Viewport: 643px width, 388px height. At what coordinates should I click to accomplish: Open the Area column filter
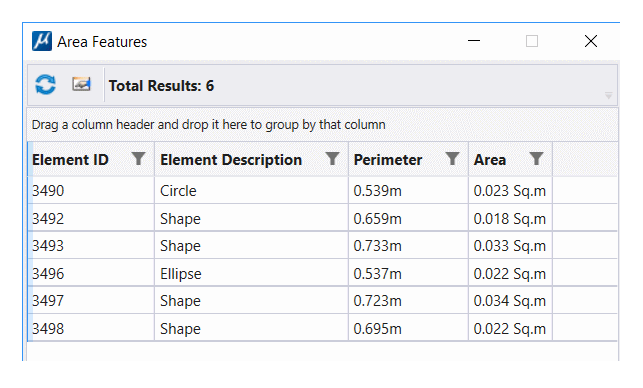pos(536,159)
